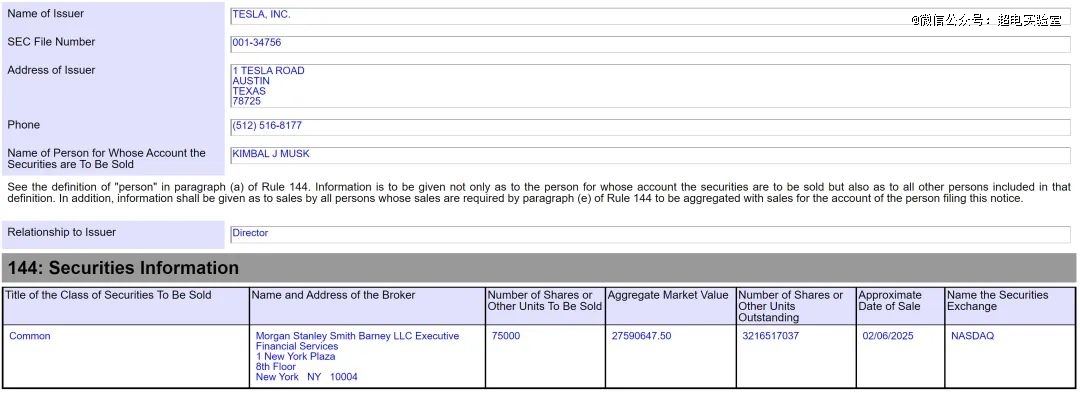Click the KIMBAL J MUSK name field
Screen dimensions: 1080x393
(650, 156)
